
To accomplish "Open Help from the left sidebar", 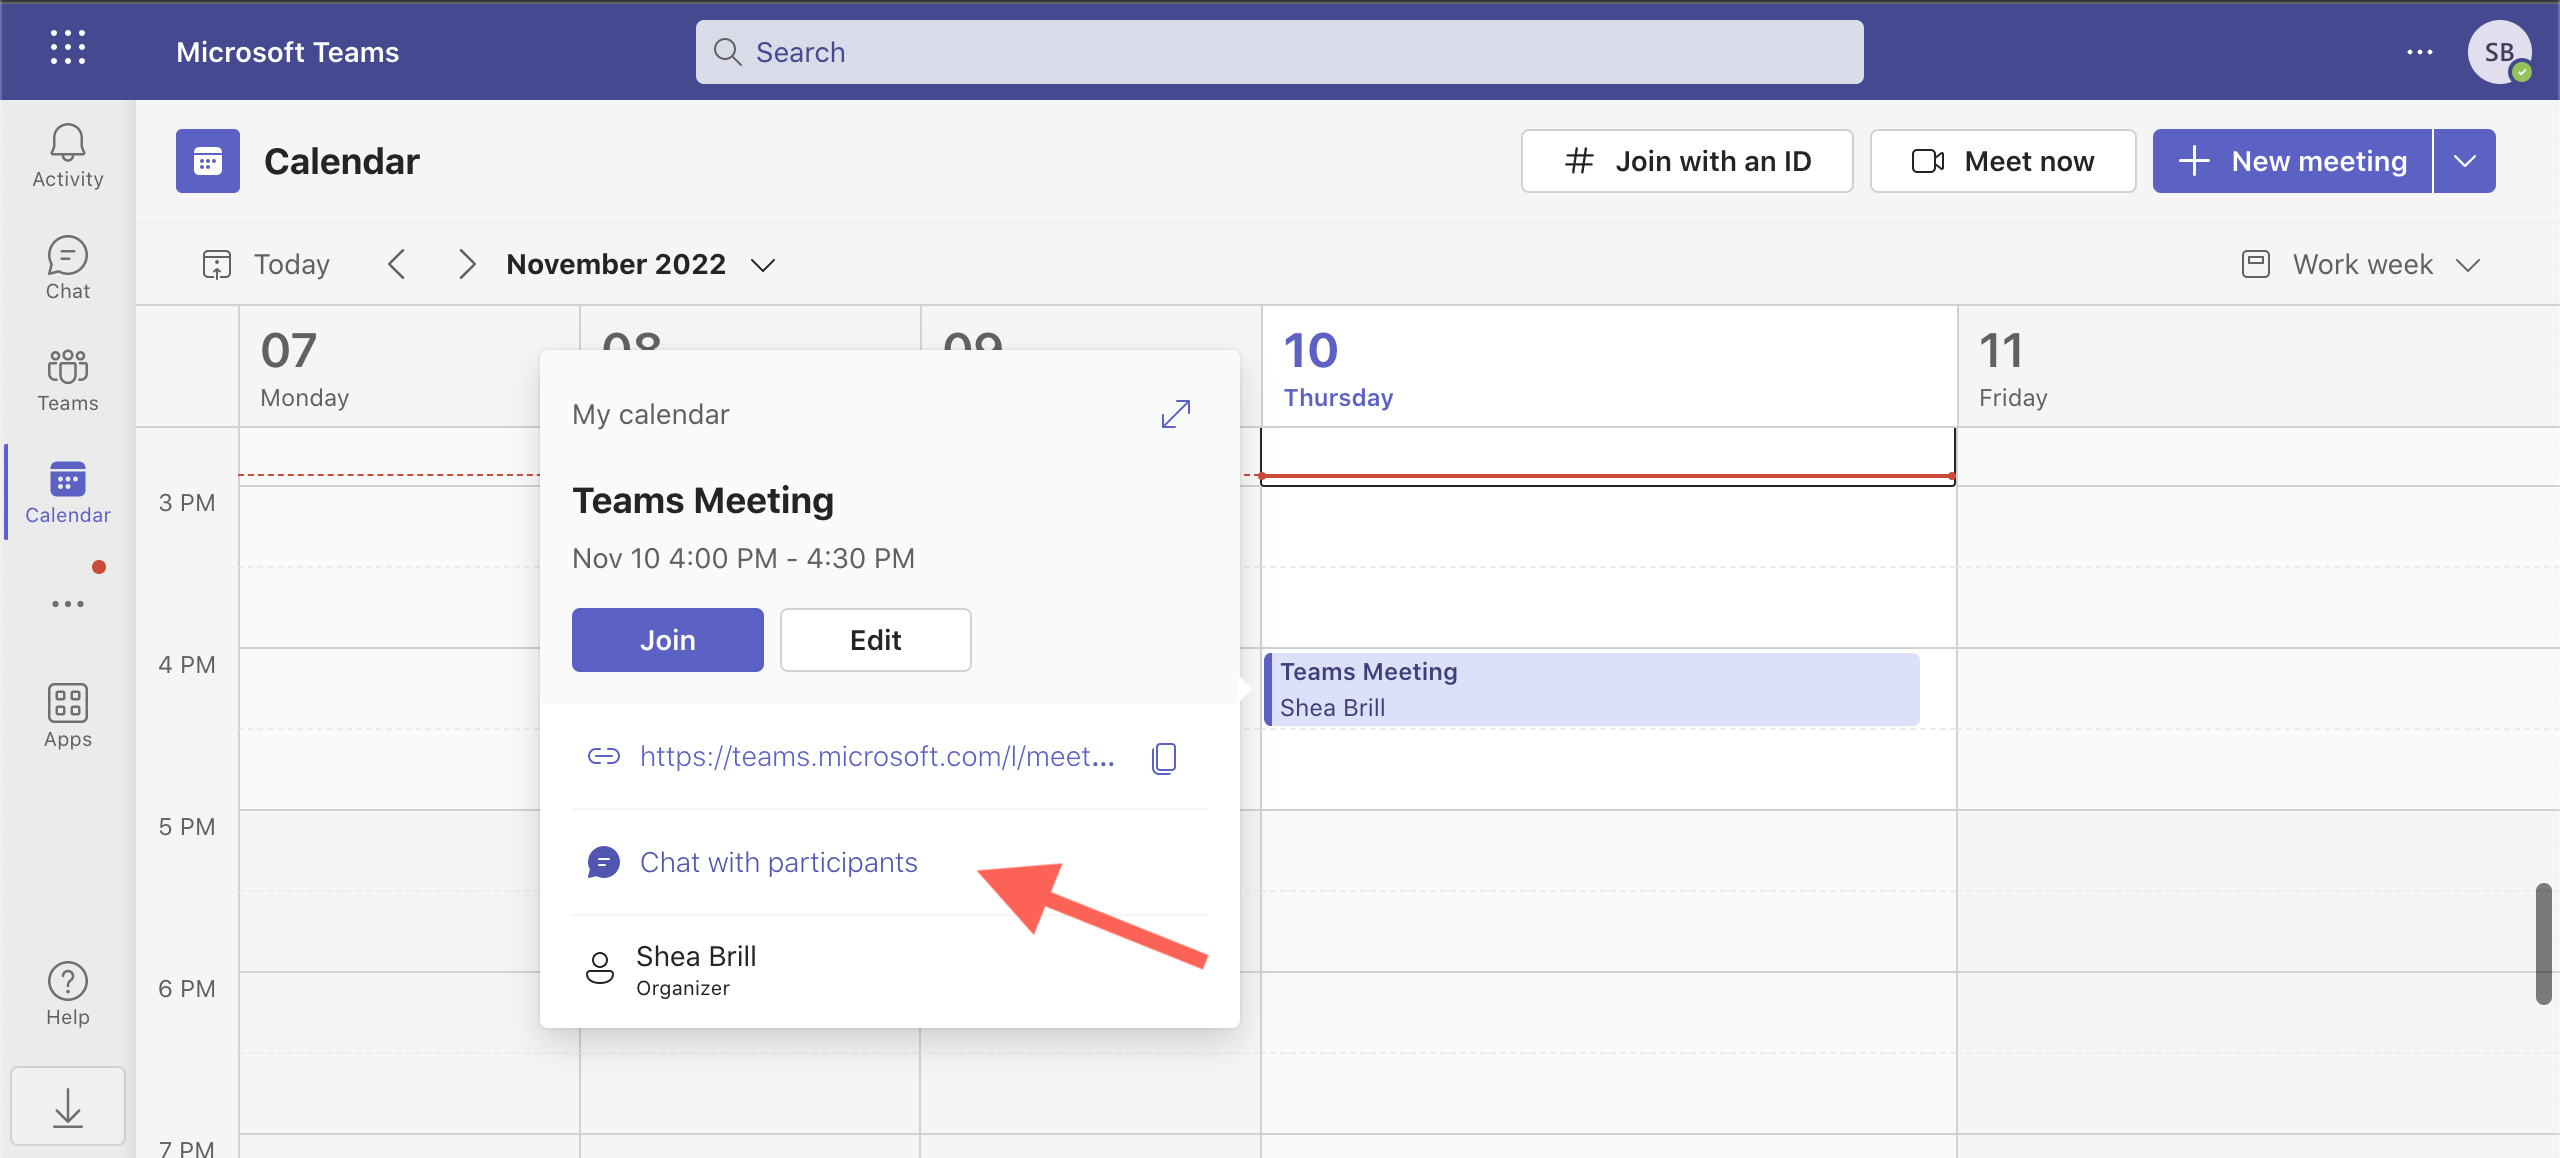I will (x=68, y=994).
